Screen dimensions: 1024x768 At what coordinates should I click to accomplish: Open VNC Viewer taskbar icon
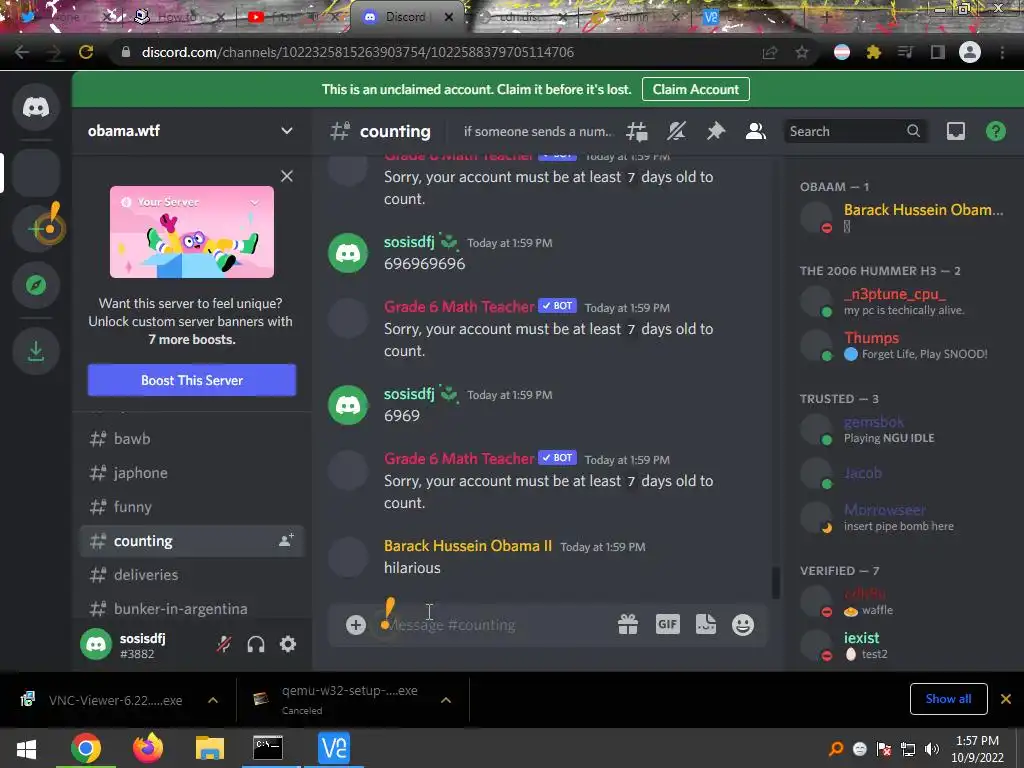[334, 748]
